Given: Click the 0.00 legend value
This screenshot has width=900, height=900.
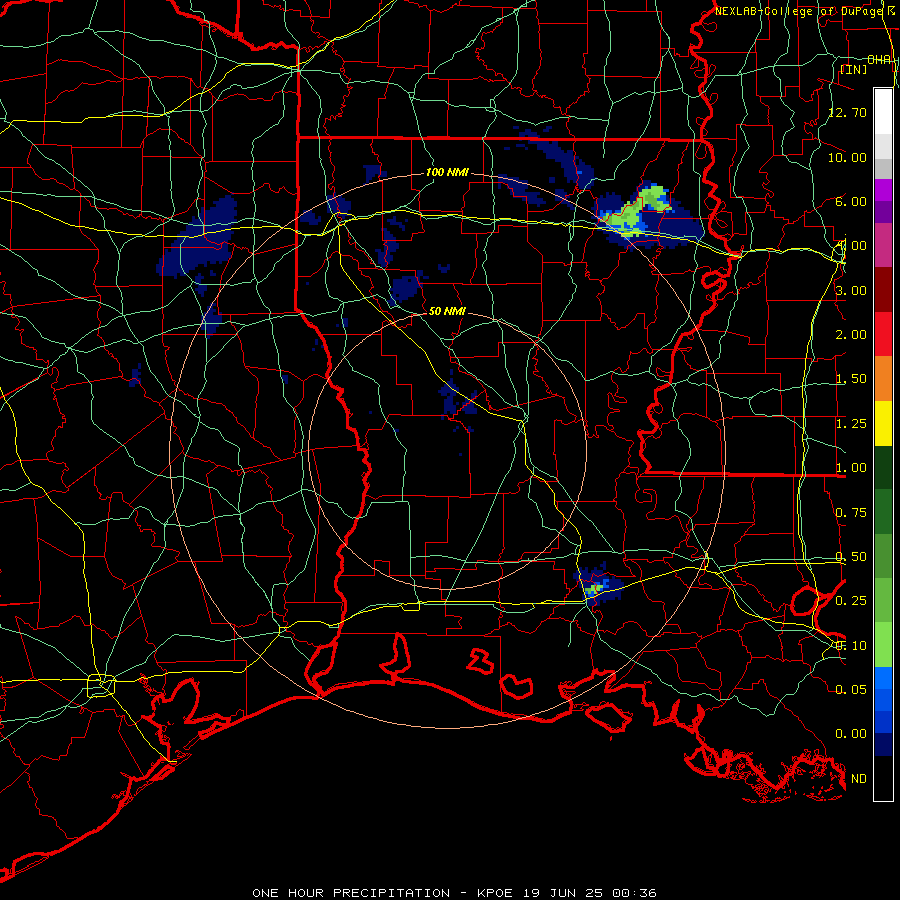Looking at the screenshot, I should [x=851, y=734].
